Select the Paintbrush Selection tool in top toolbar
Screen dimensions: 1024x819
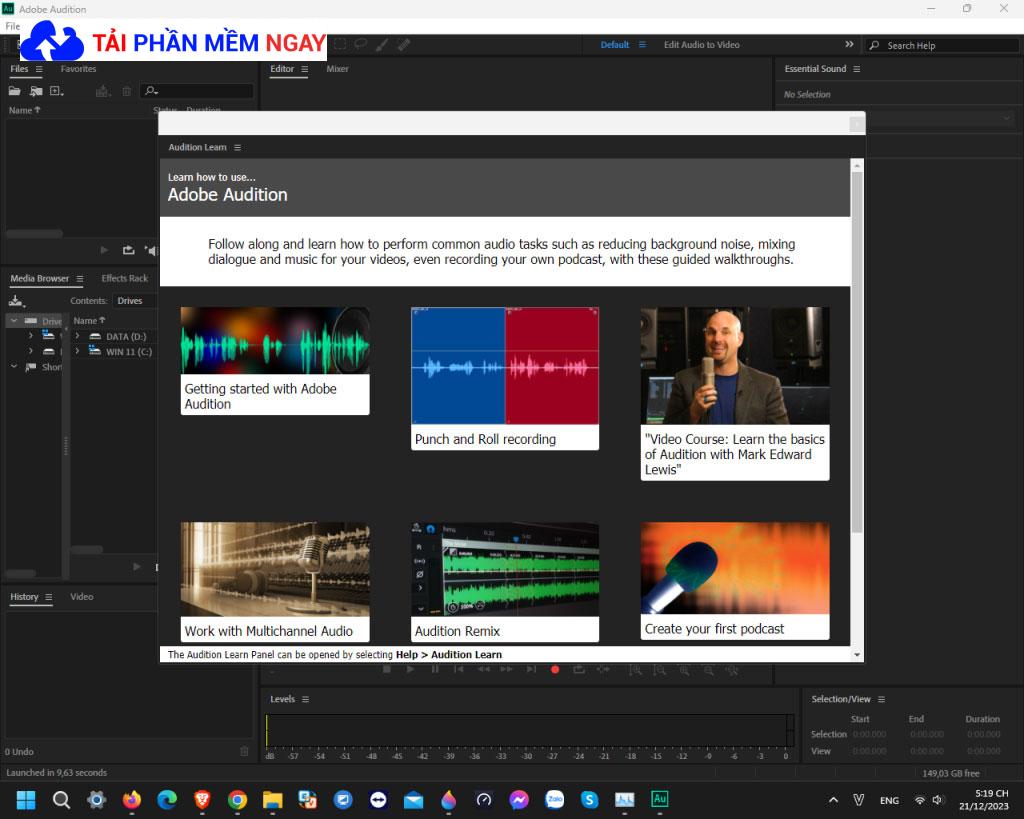[382, 44]
